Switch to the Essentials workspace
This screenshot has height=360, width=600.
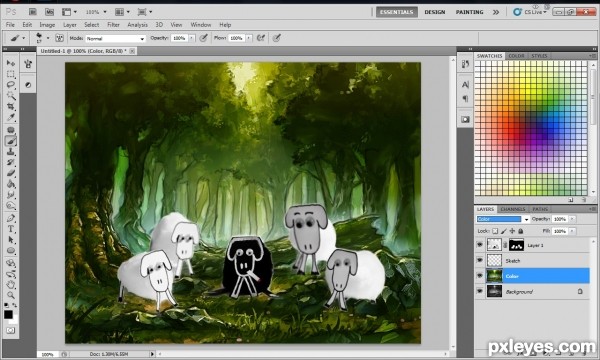click(396, 12)
